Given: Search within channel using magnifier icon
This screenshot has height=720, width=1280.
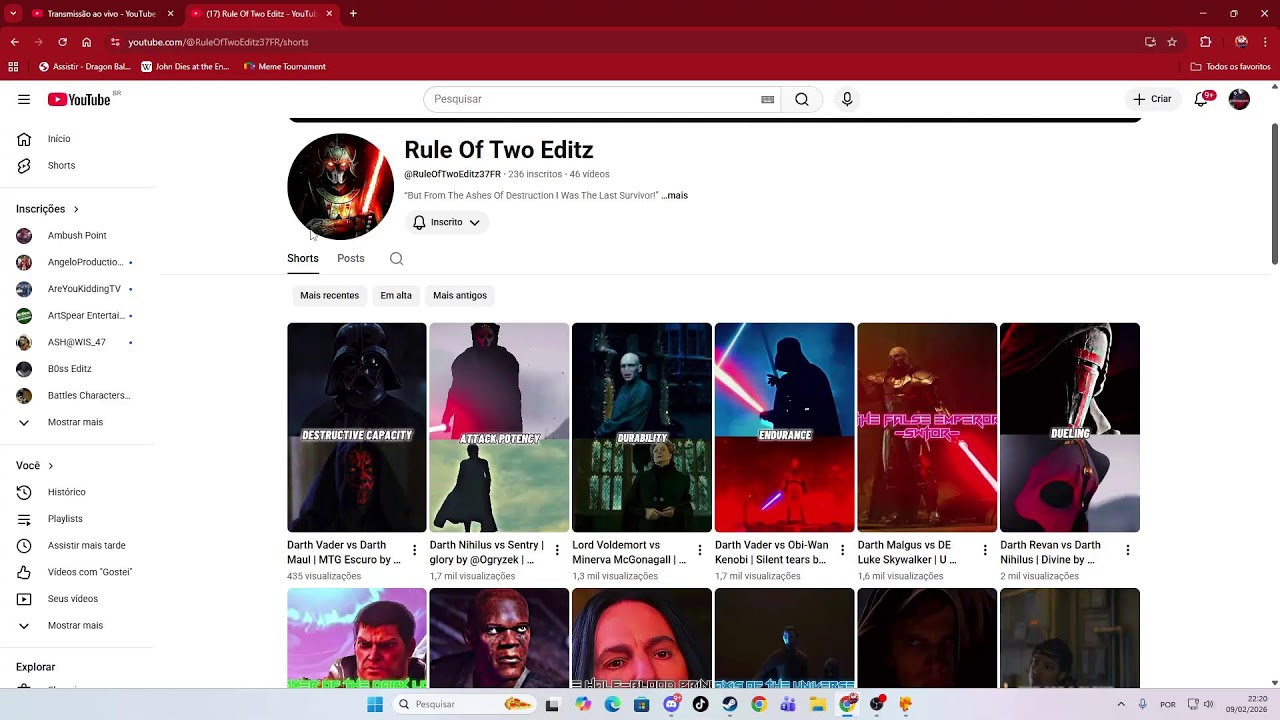Looking at the screenshot, I should [396, 258].
